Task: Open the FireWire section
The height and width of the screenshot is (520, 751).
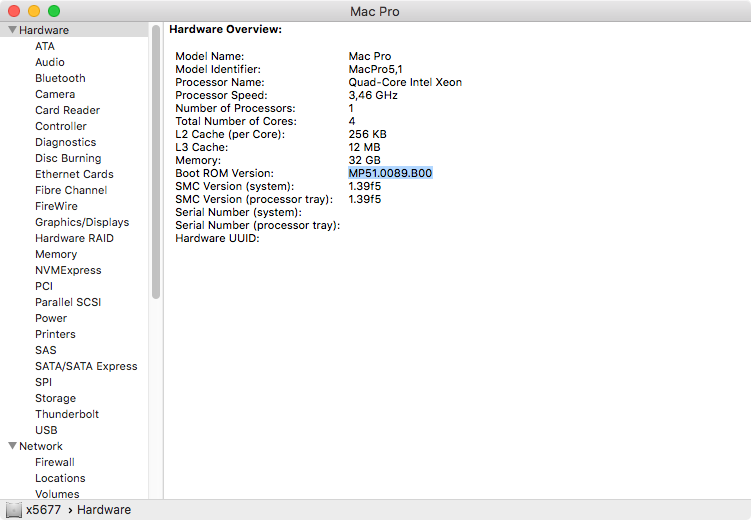Action: click(x=57, y=206)
